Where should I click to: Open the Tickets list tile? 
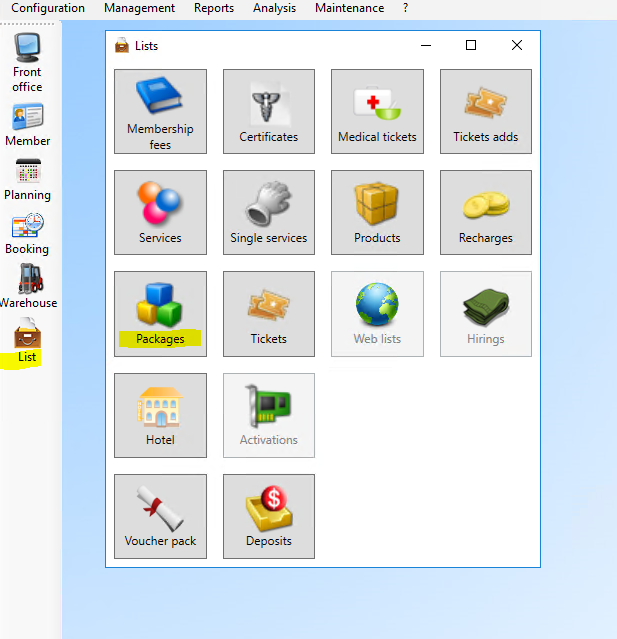[x=269, y=314]
